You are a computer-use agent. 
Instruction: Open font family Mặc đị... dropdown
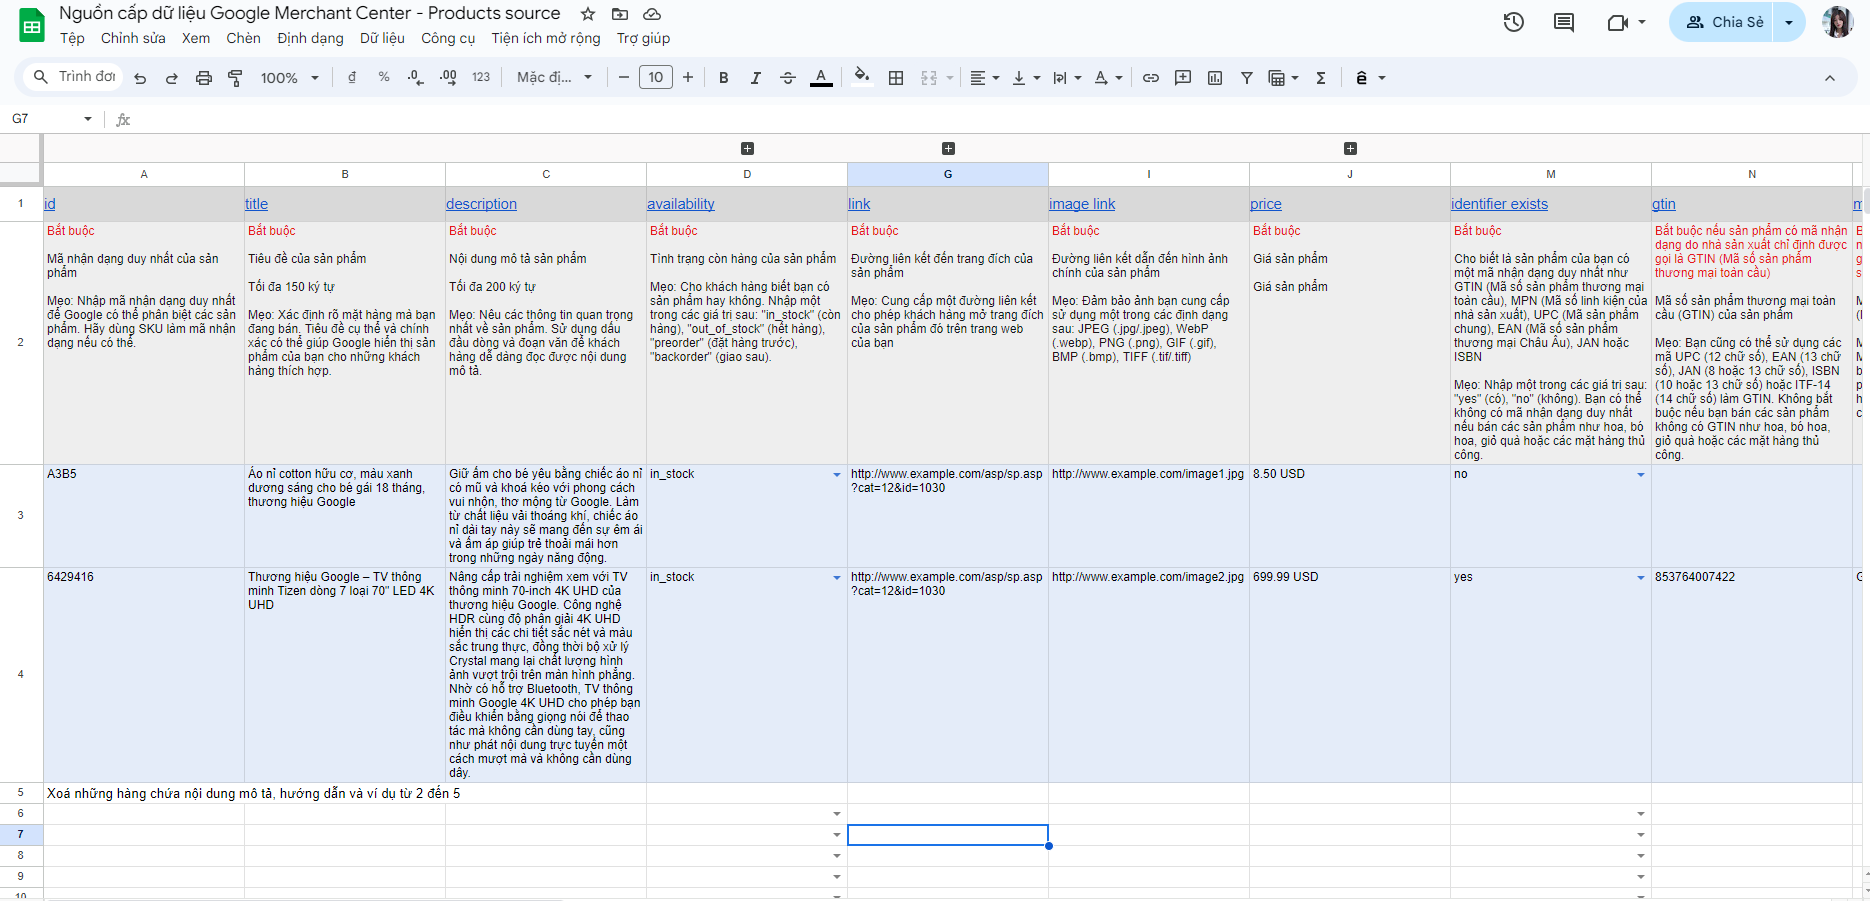coord(555,78)
